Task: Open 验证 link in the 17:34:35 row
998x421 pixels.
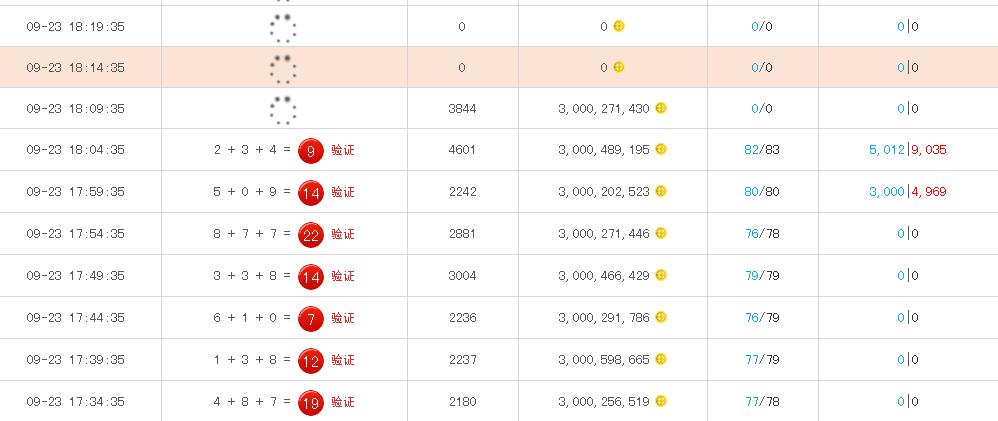Action: (343, 402)
